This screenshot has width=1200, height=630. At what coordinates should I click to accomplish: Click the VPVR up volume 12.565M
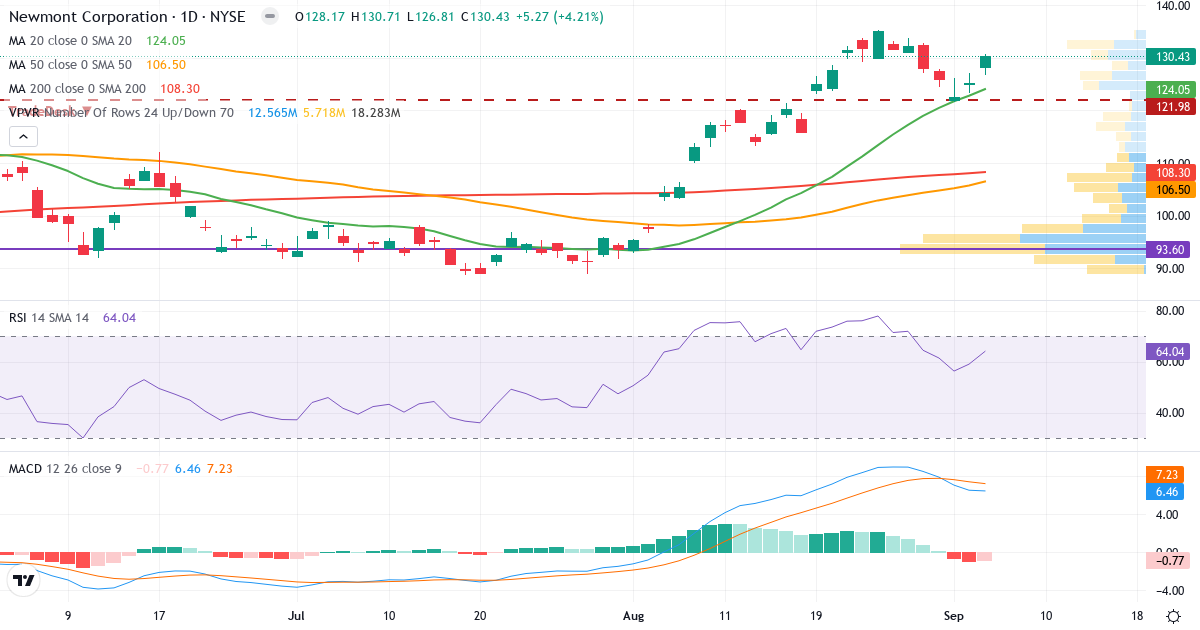coord(272,112)
